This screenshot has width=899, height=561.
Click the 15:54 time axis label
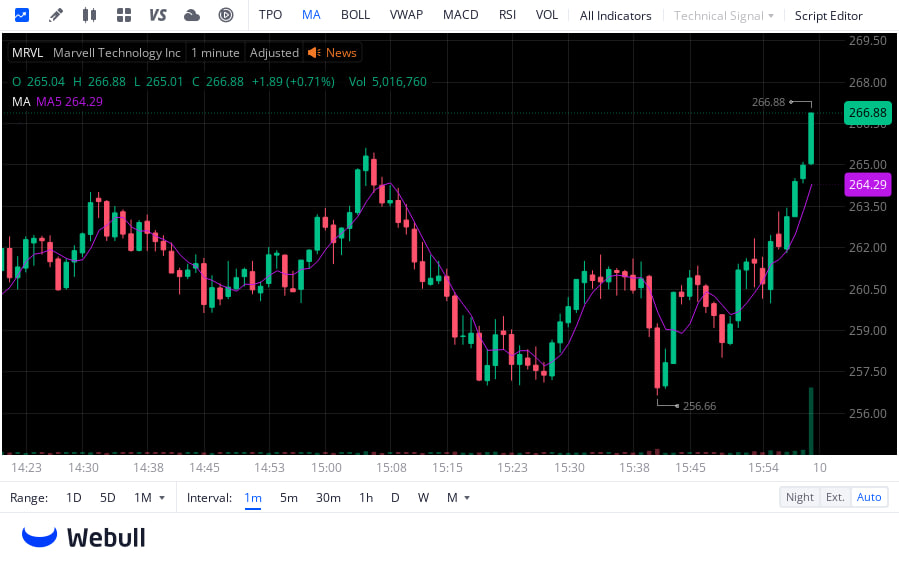[x=763, y=468]
